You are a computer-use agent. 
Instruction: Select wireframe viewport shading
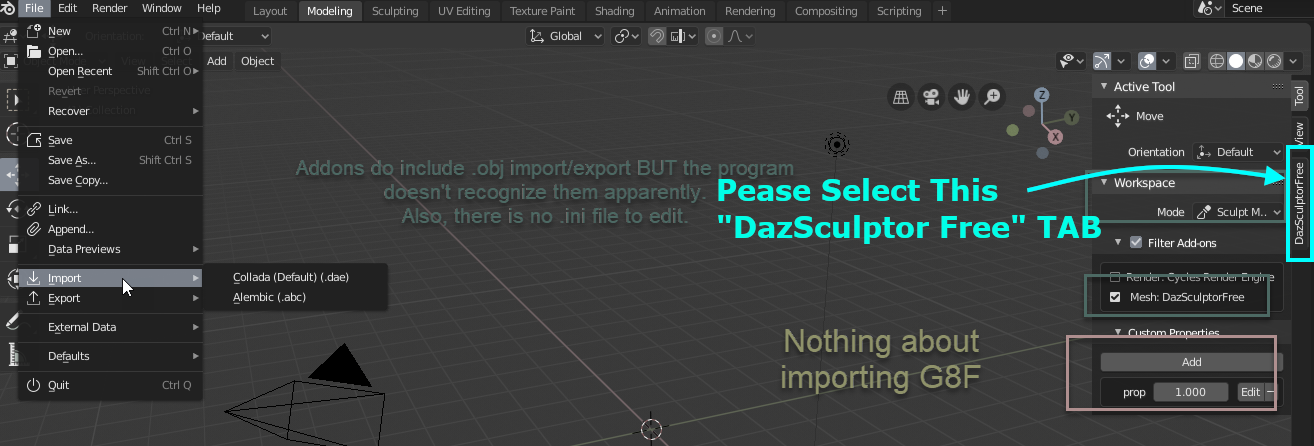(x=1217, y=61)
